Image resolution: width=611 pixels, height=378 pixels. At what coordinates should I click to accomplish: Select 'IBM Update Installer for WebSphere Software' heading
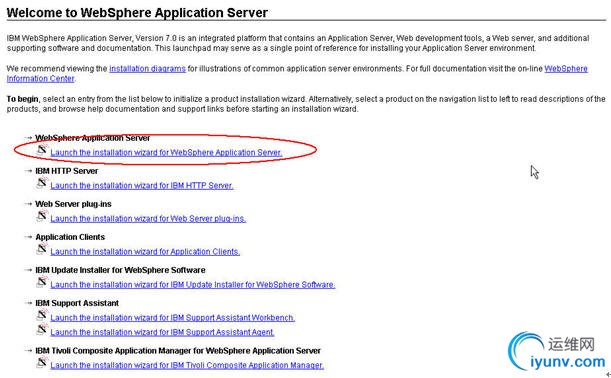(120, 270)
